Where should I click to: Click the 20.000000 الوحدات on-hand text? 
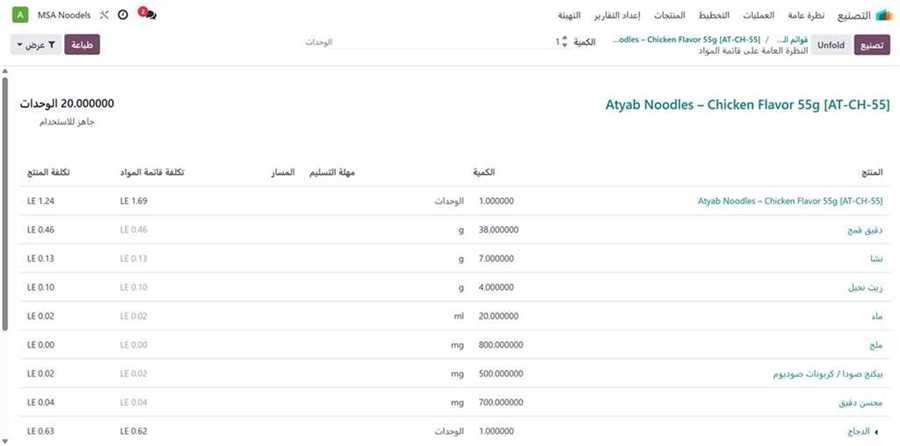click(x=67, y=104)
